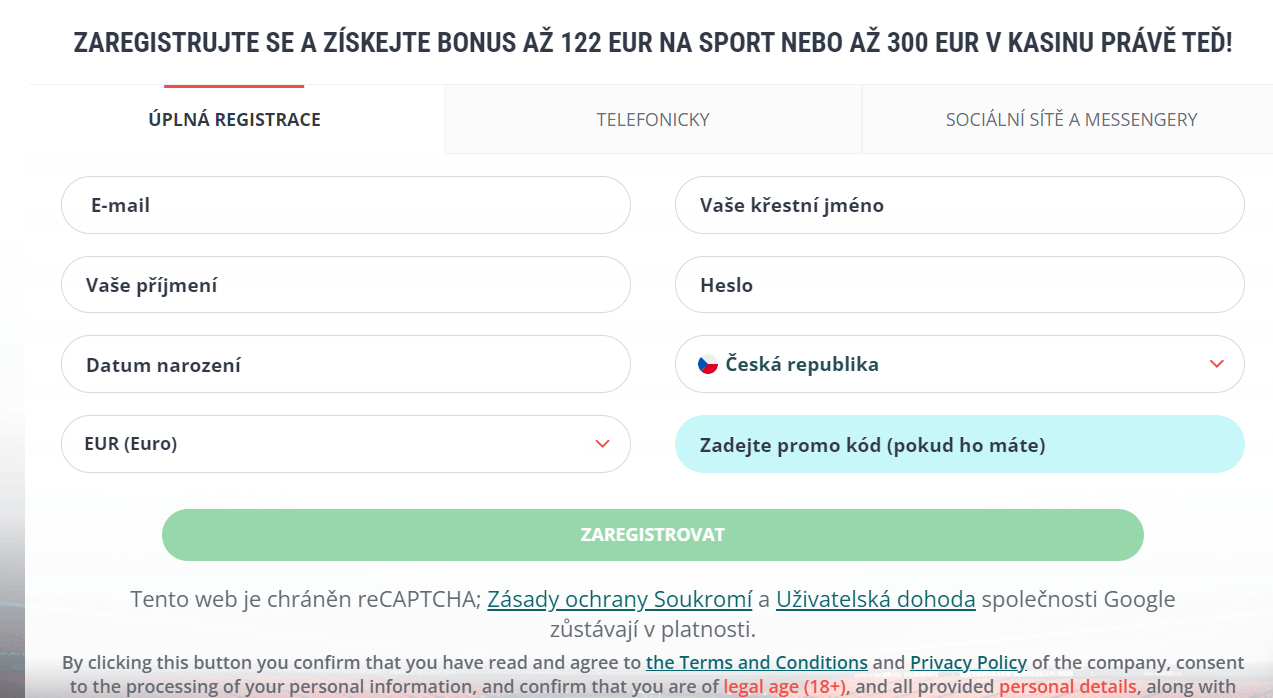Click the promo kód input field
This screenshot has width=1273, height=698.
[959, 444]
